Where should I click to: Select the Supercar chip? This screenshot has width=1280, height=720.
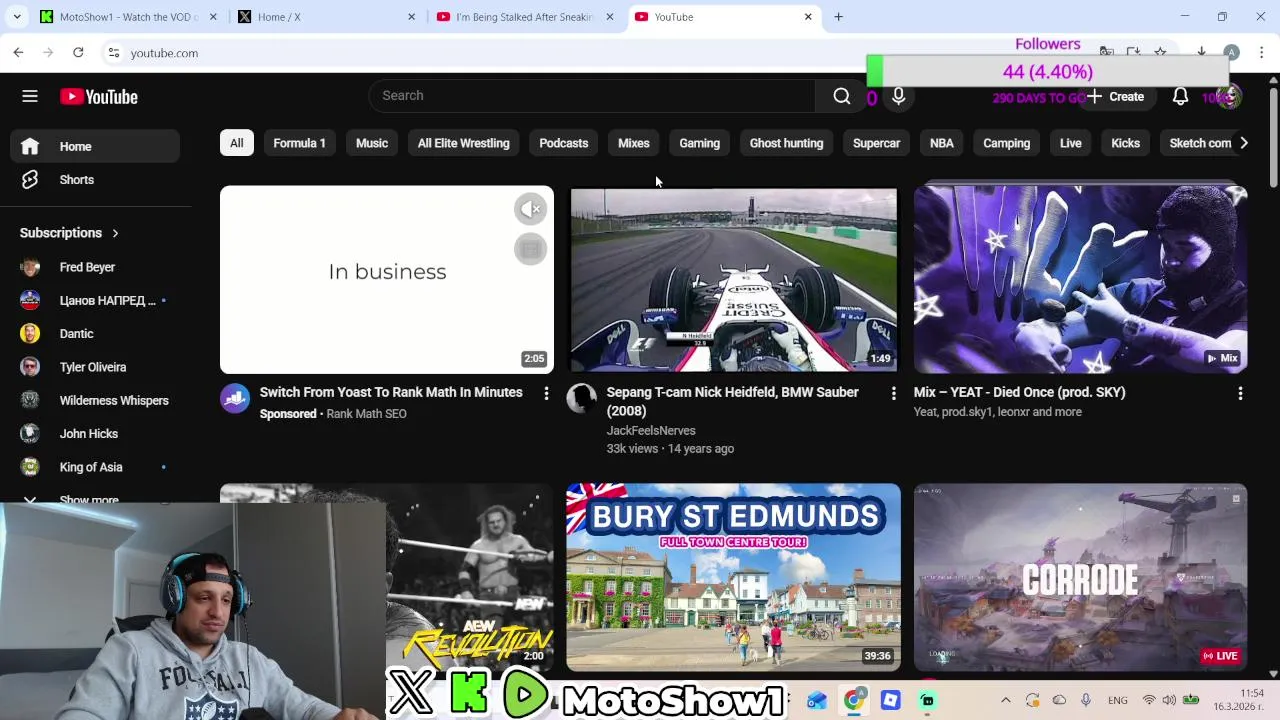click(x=877, y=143)
